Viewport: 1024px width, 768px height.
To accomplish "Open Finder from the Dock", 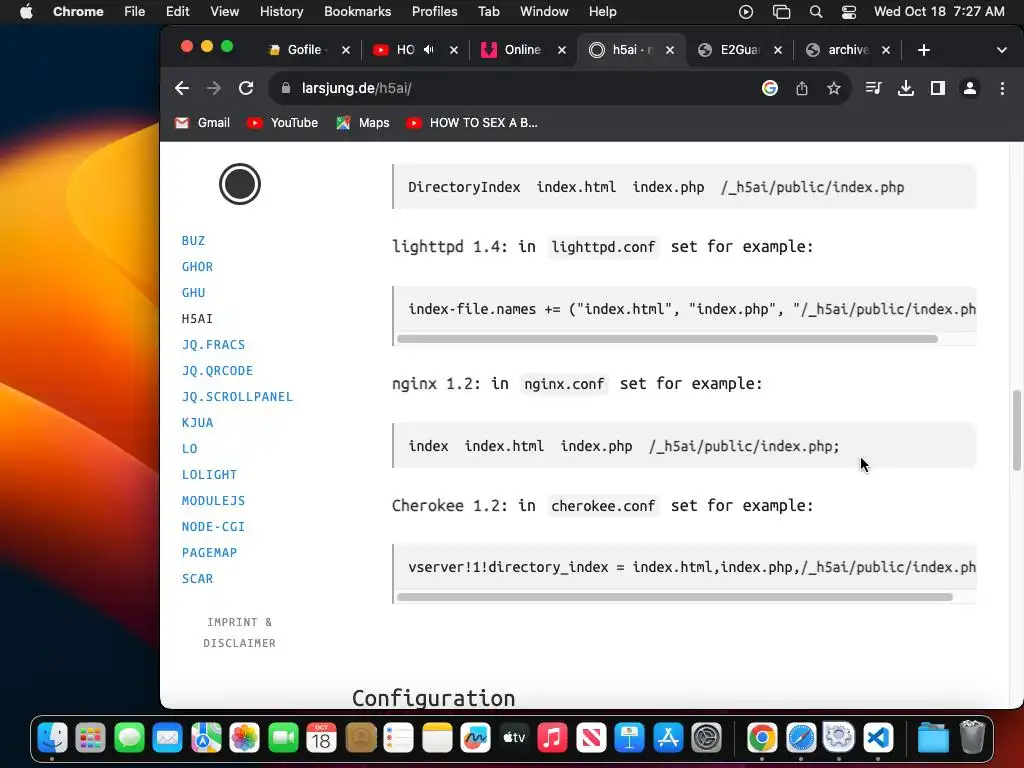I will click(52, 739).
